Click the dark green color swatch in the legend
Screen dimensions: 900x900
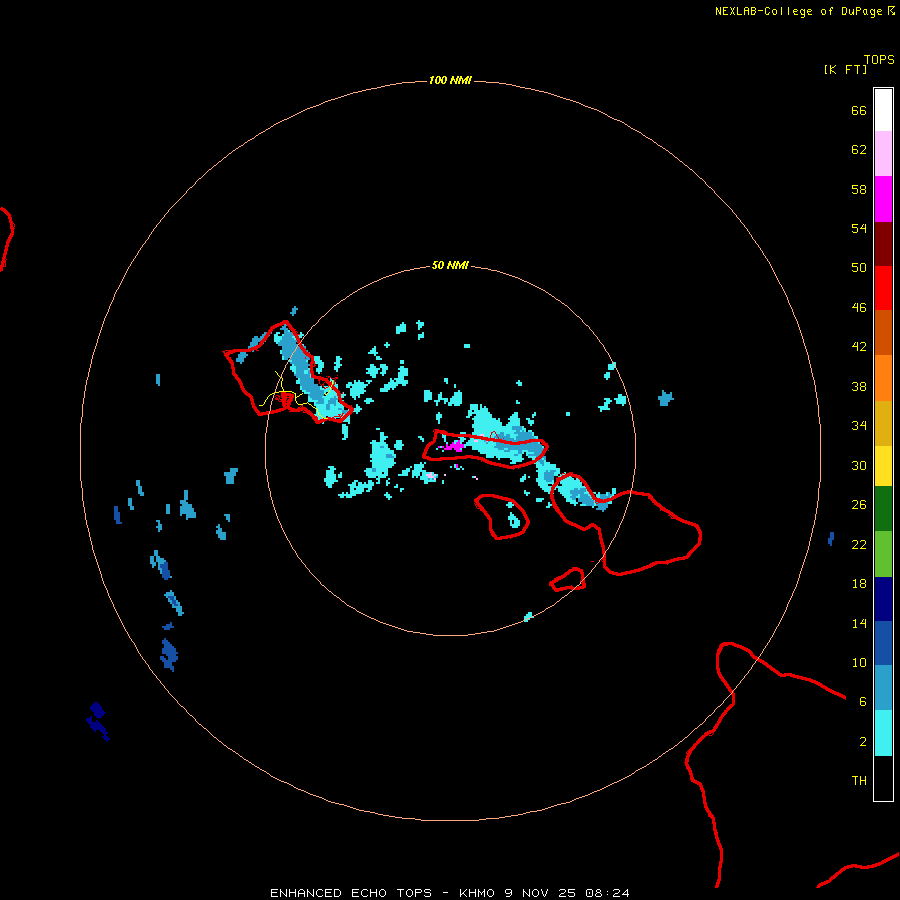click(x=883, y=509)
